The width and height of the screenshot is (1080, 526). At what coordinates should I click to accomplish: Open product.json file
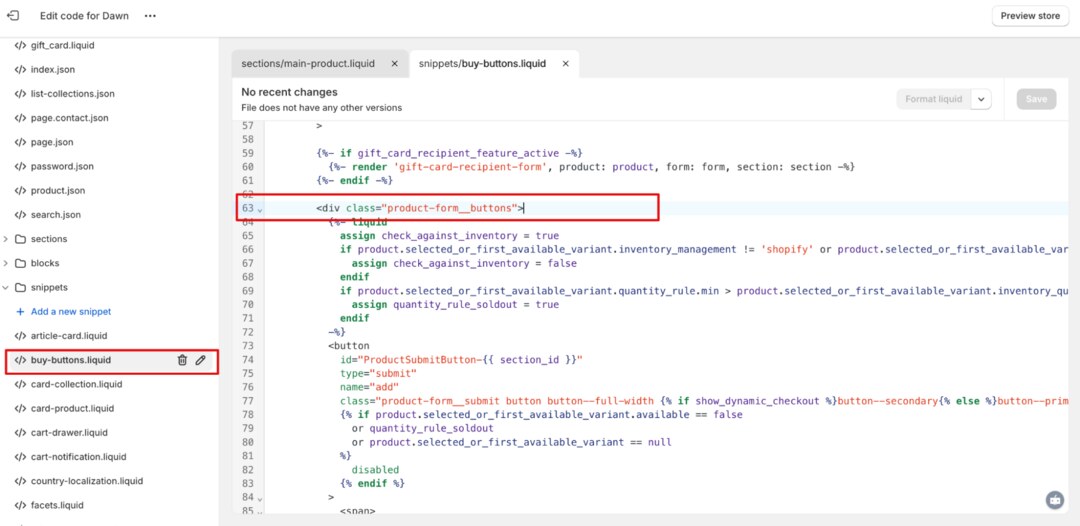tap(58, 190)
